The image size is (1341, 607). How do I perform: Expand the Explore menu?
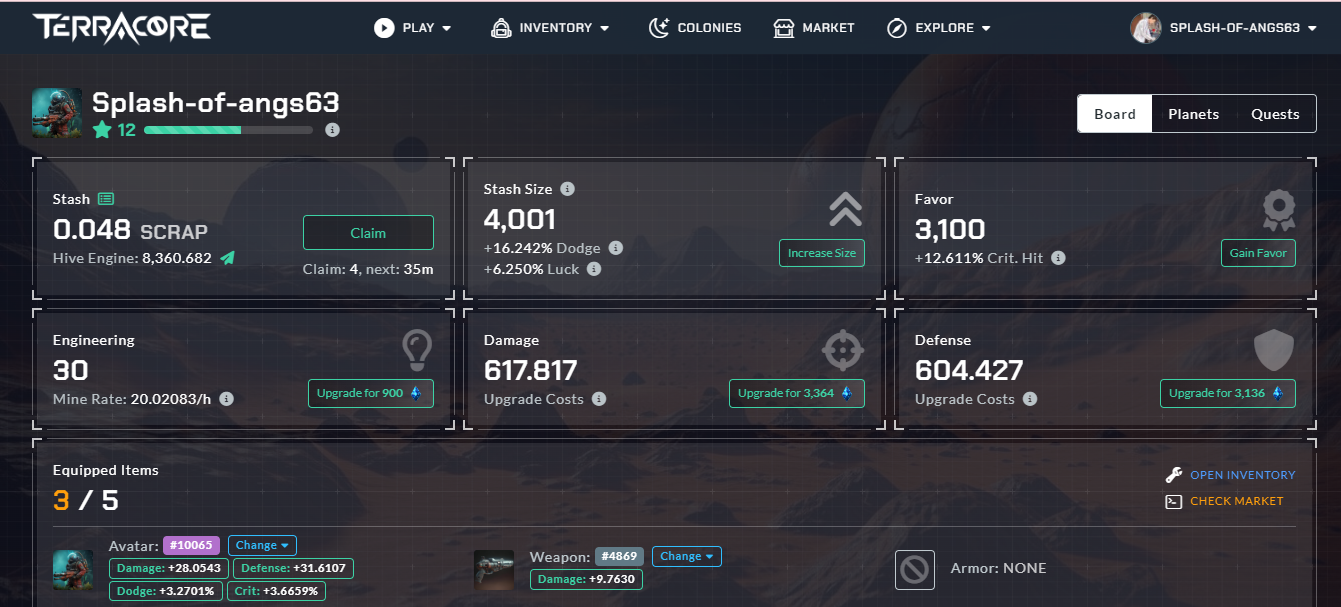click(x=939, y=28)
